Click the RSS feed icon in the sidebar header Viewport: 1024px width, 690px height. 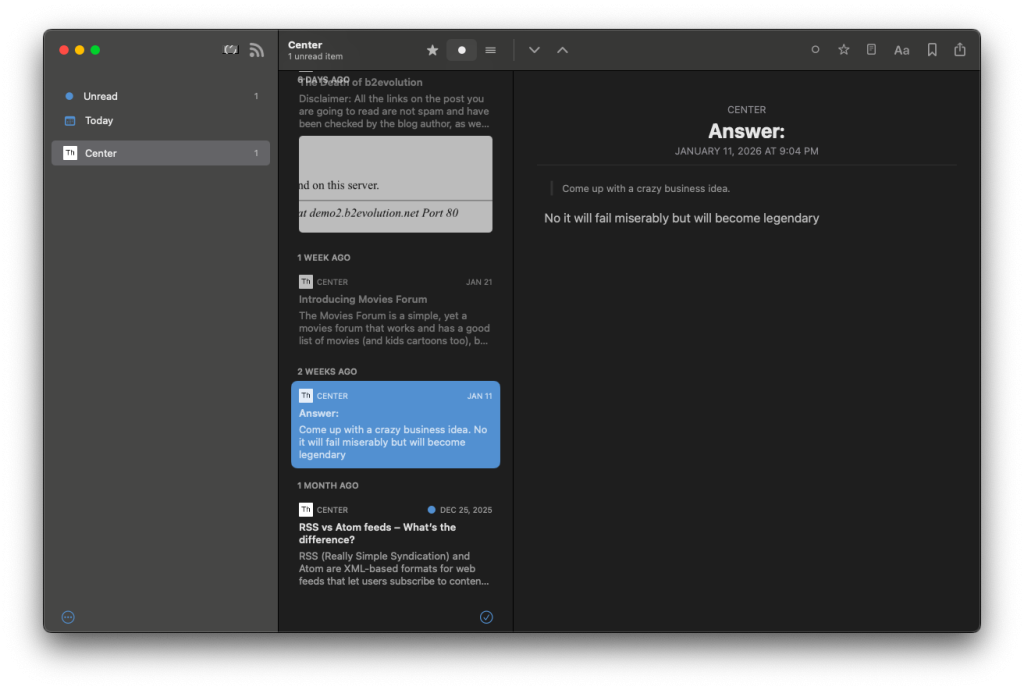click(257, 50)
